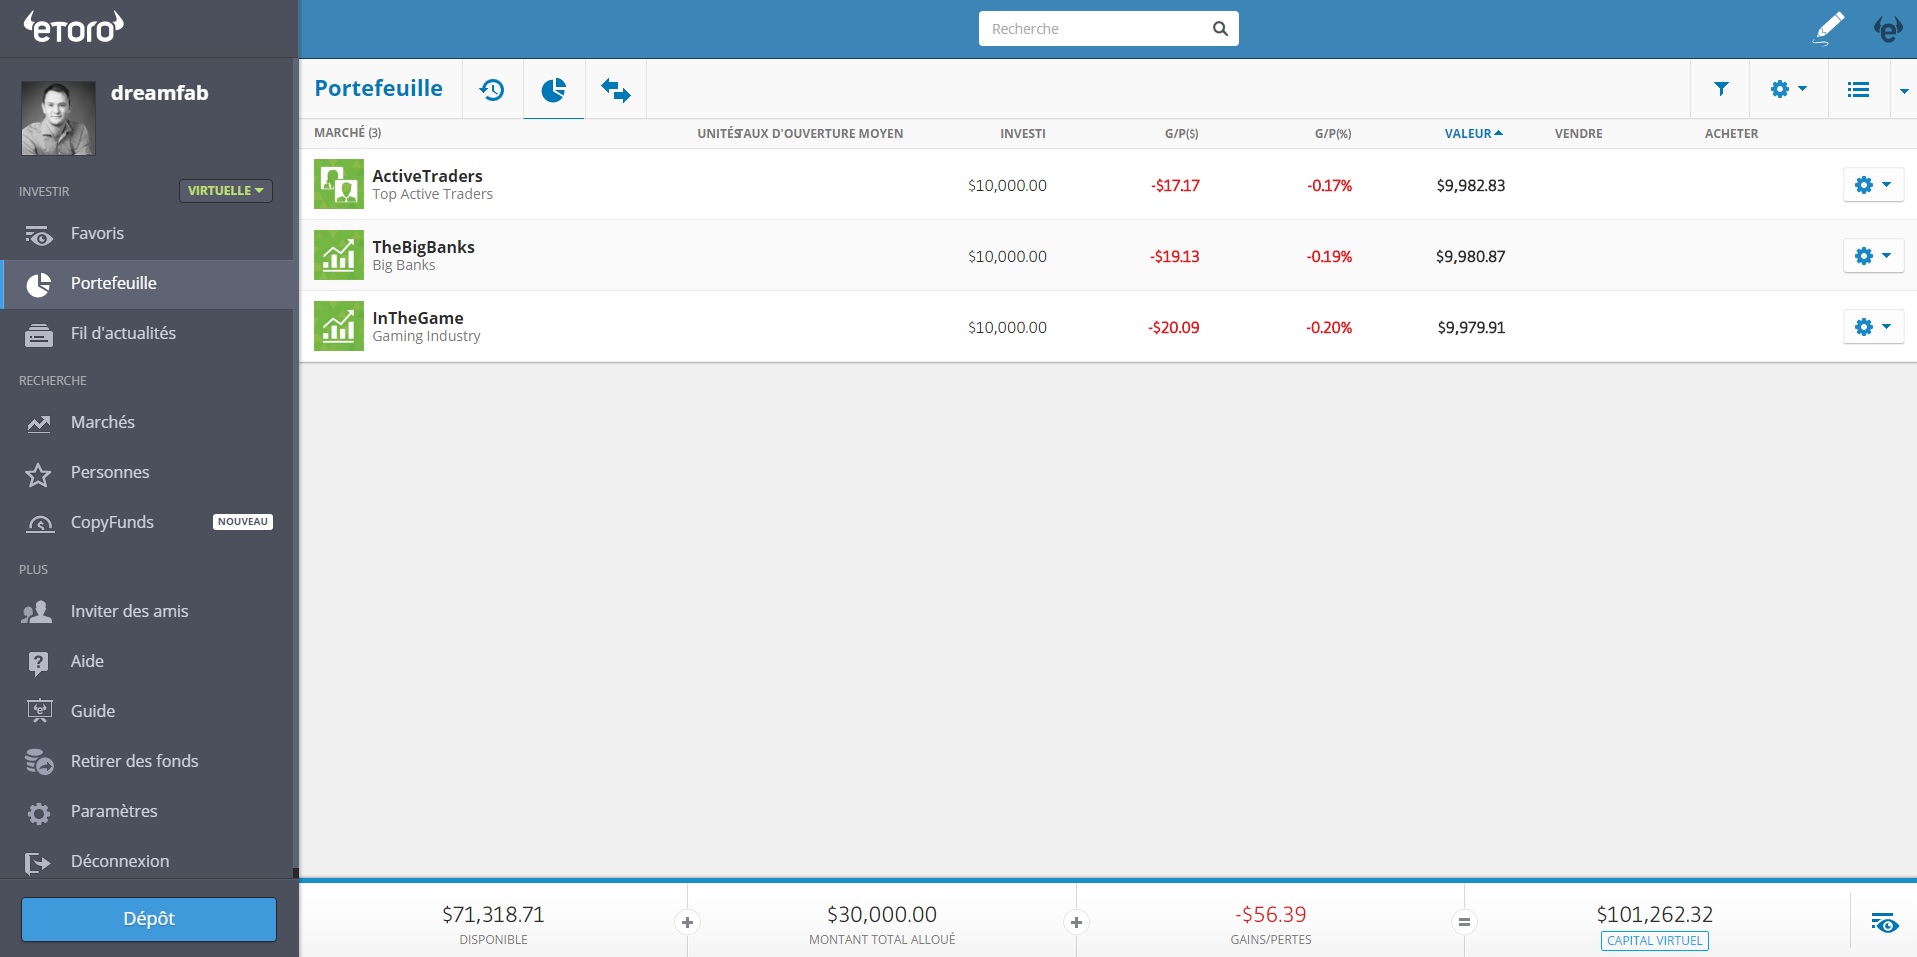Open the filter funnel icon
Image resolution: width=1917 pixels, height=957 pixels.
click(1721, 89)
